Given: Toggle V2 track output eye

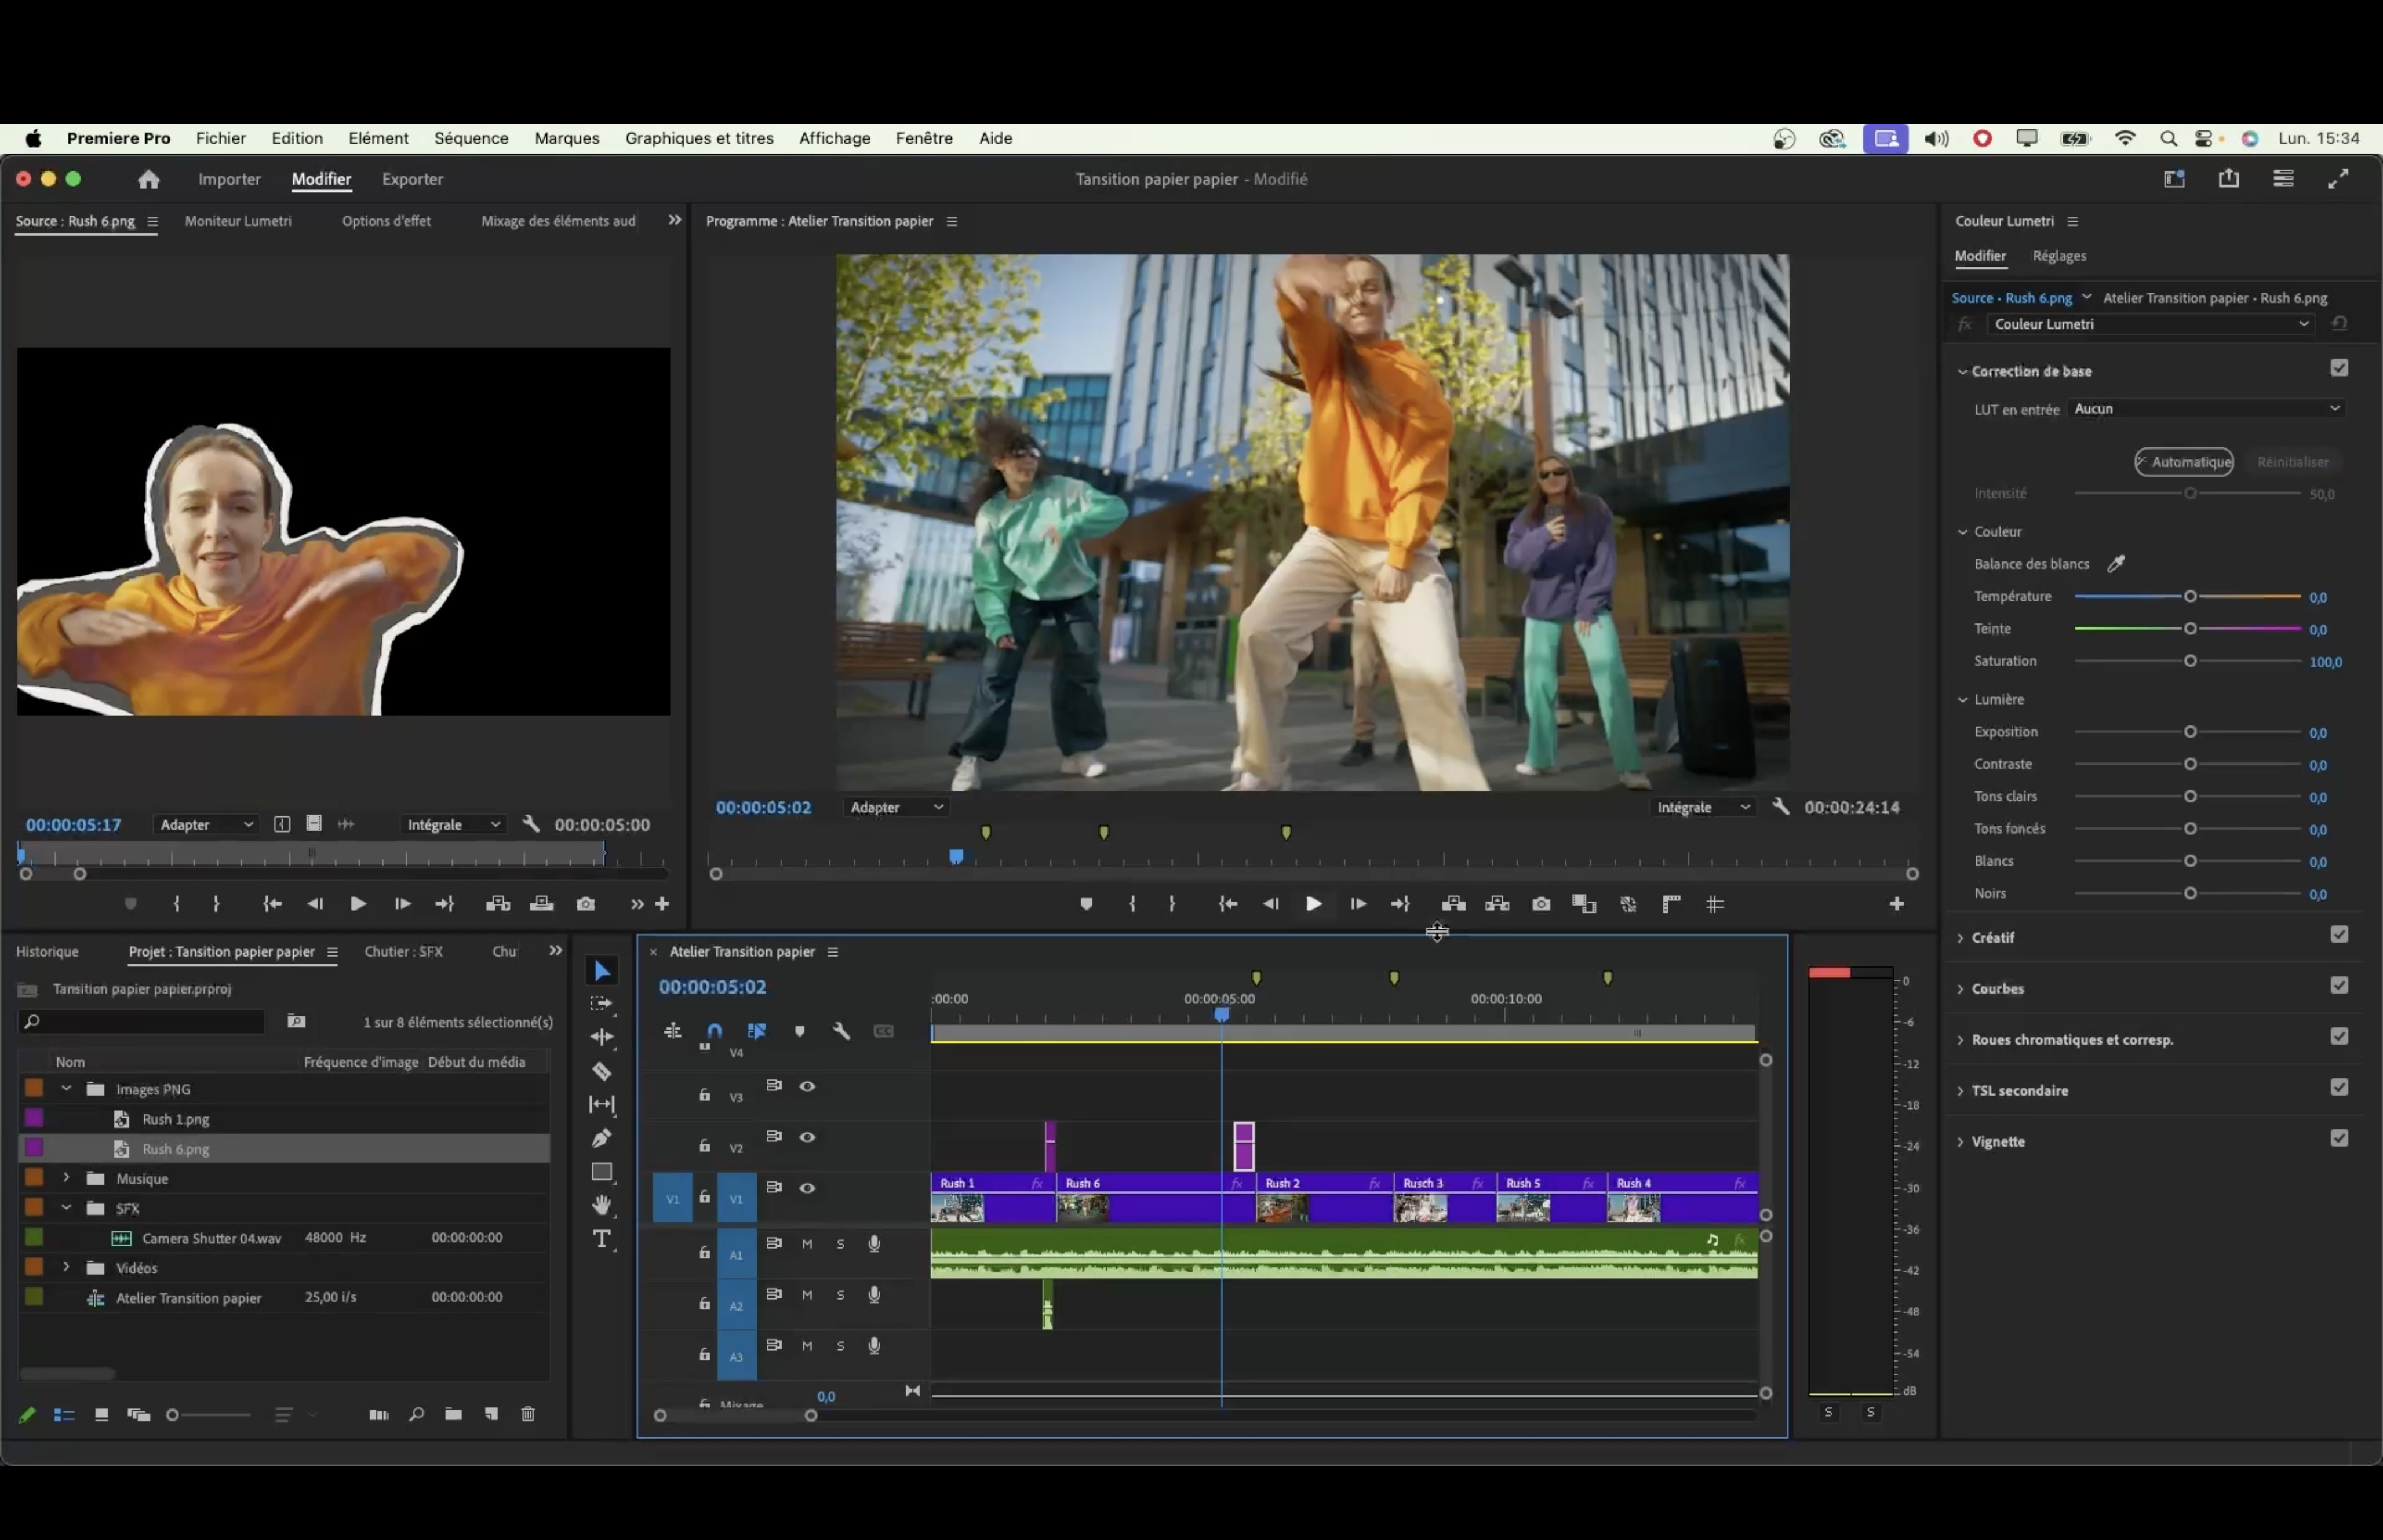Looking at the screenshot, I should tap(807, 1137).
